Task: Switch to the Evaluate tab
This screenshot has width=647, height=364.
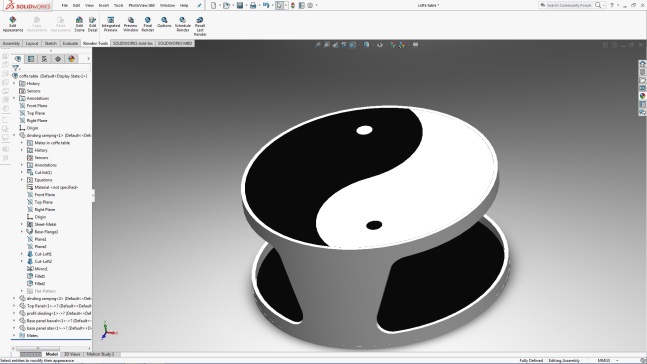Action: pos(70,43)
